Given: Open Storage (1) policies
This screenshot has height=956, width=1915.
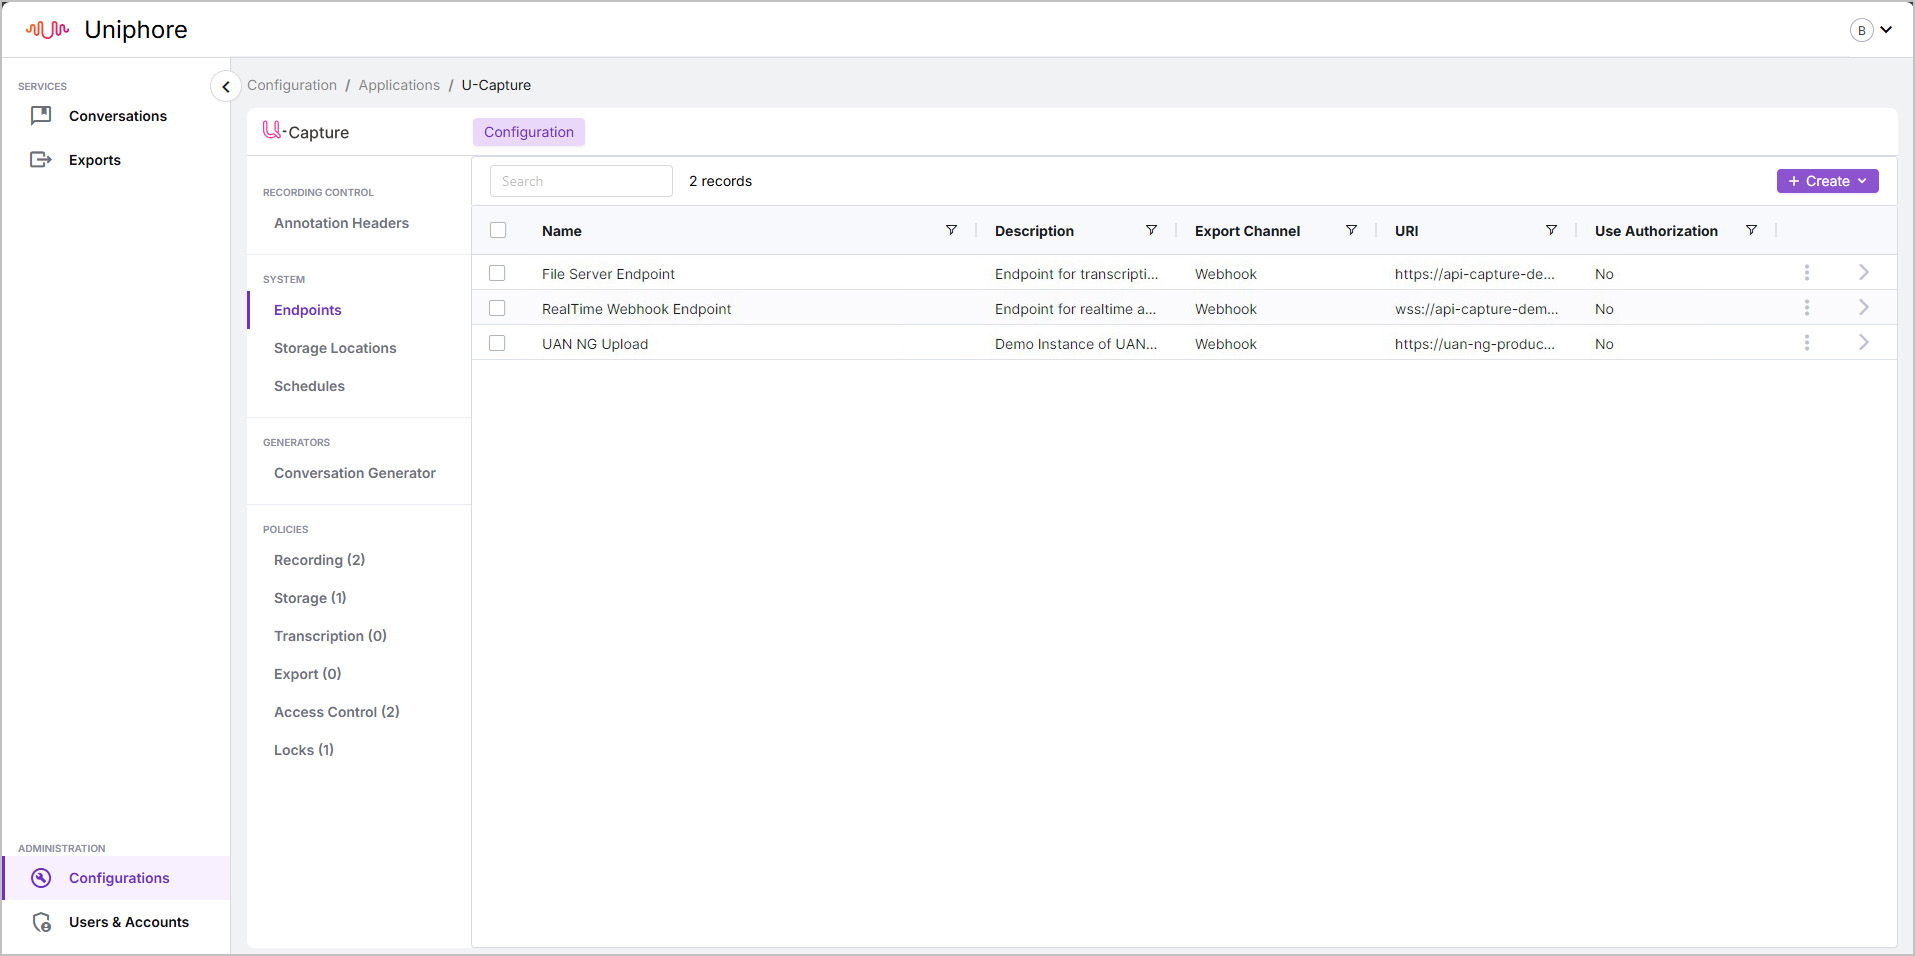Looking at the screenshot, I should click(310, 598).
